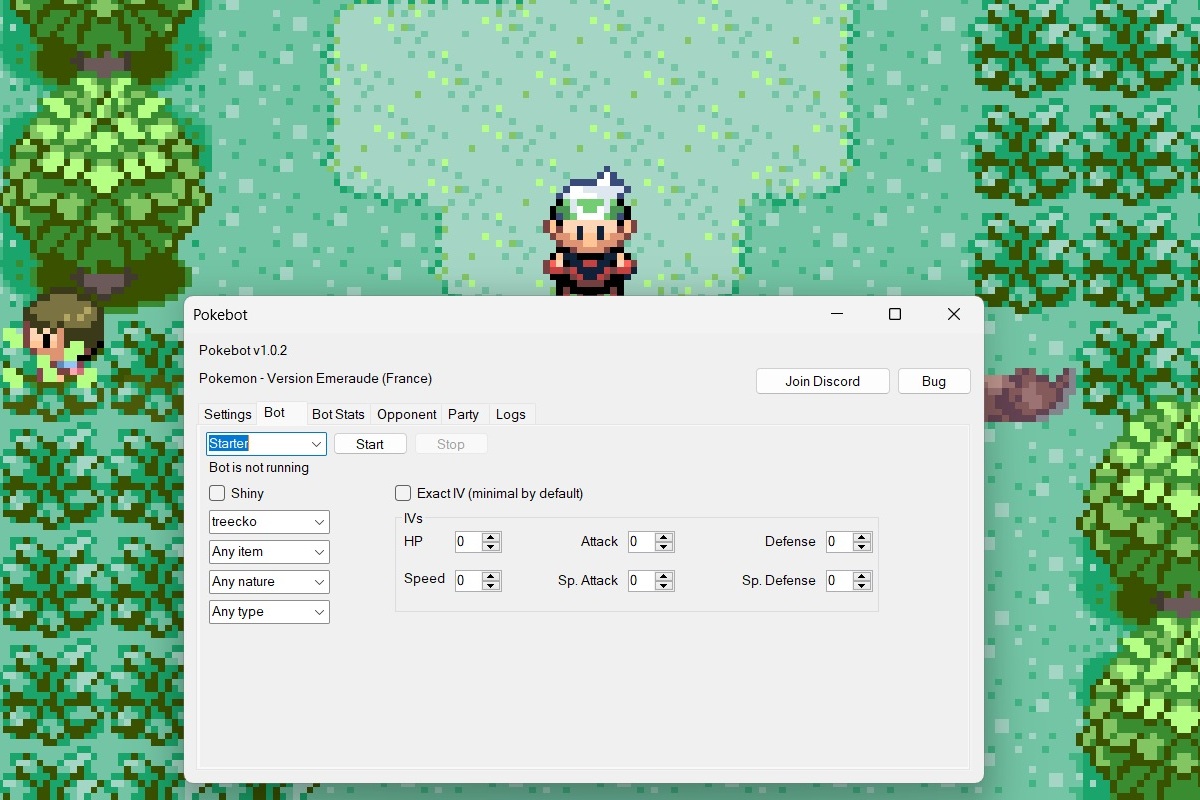Click the Join Discord button

coord(823,381)
